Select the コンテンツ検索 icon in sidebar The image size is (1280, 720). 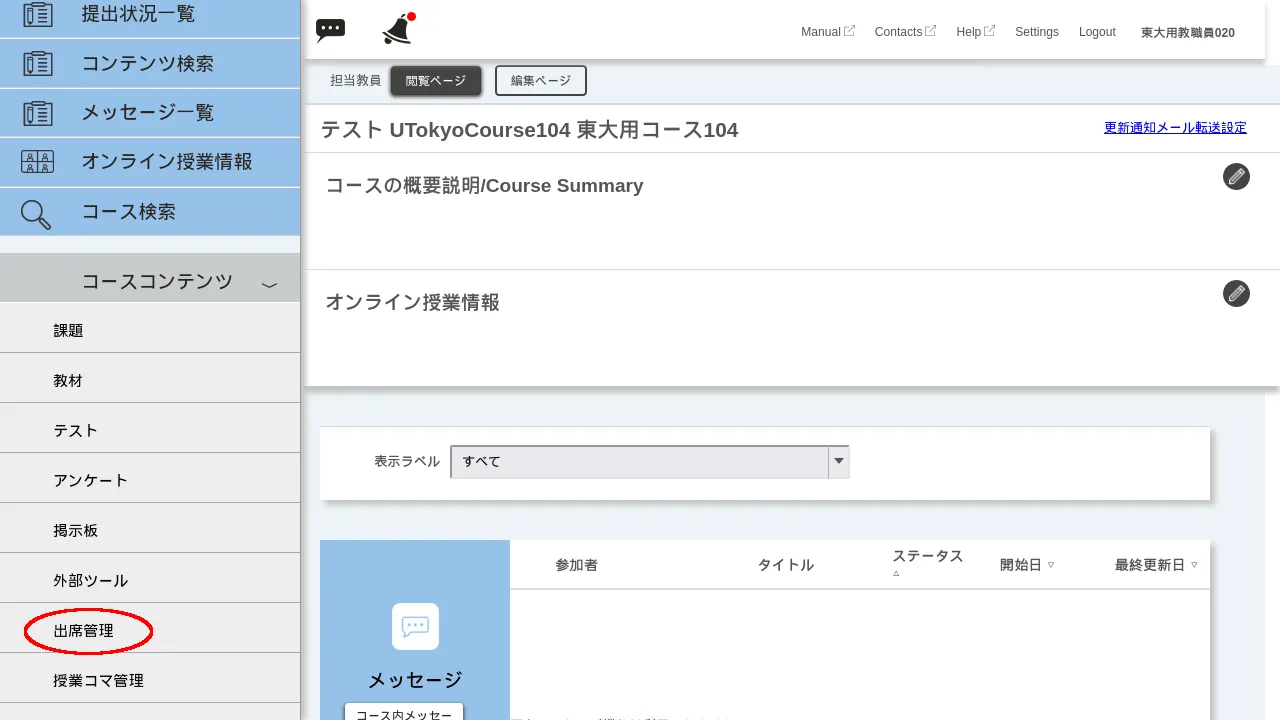(40, 63)
